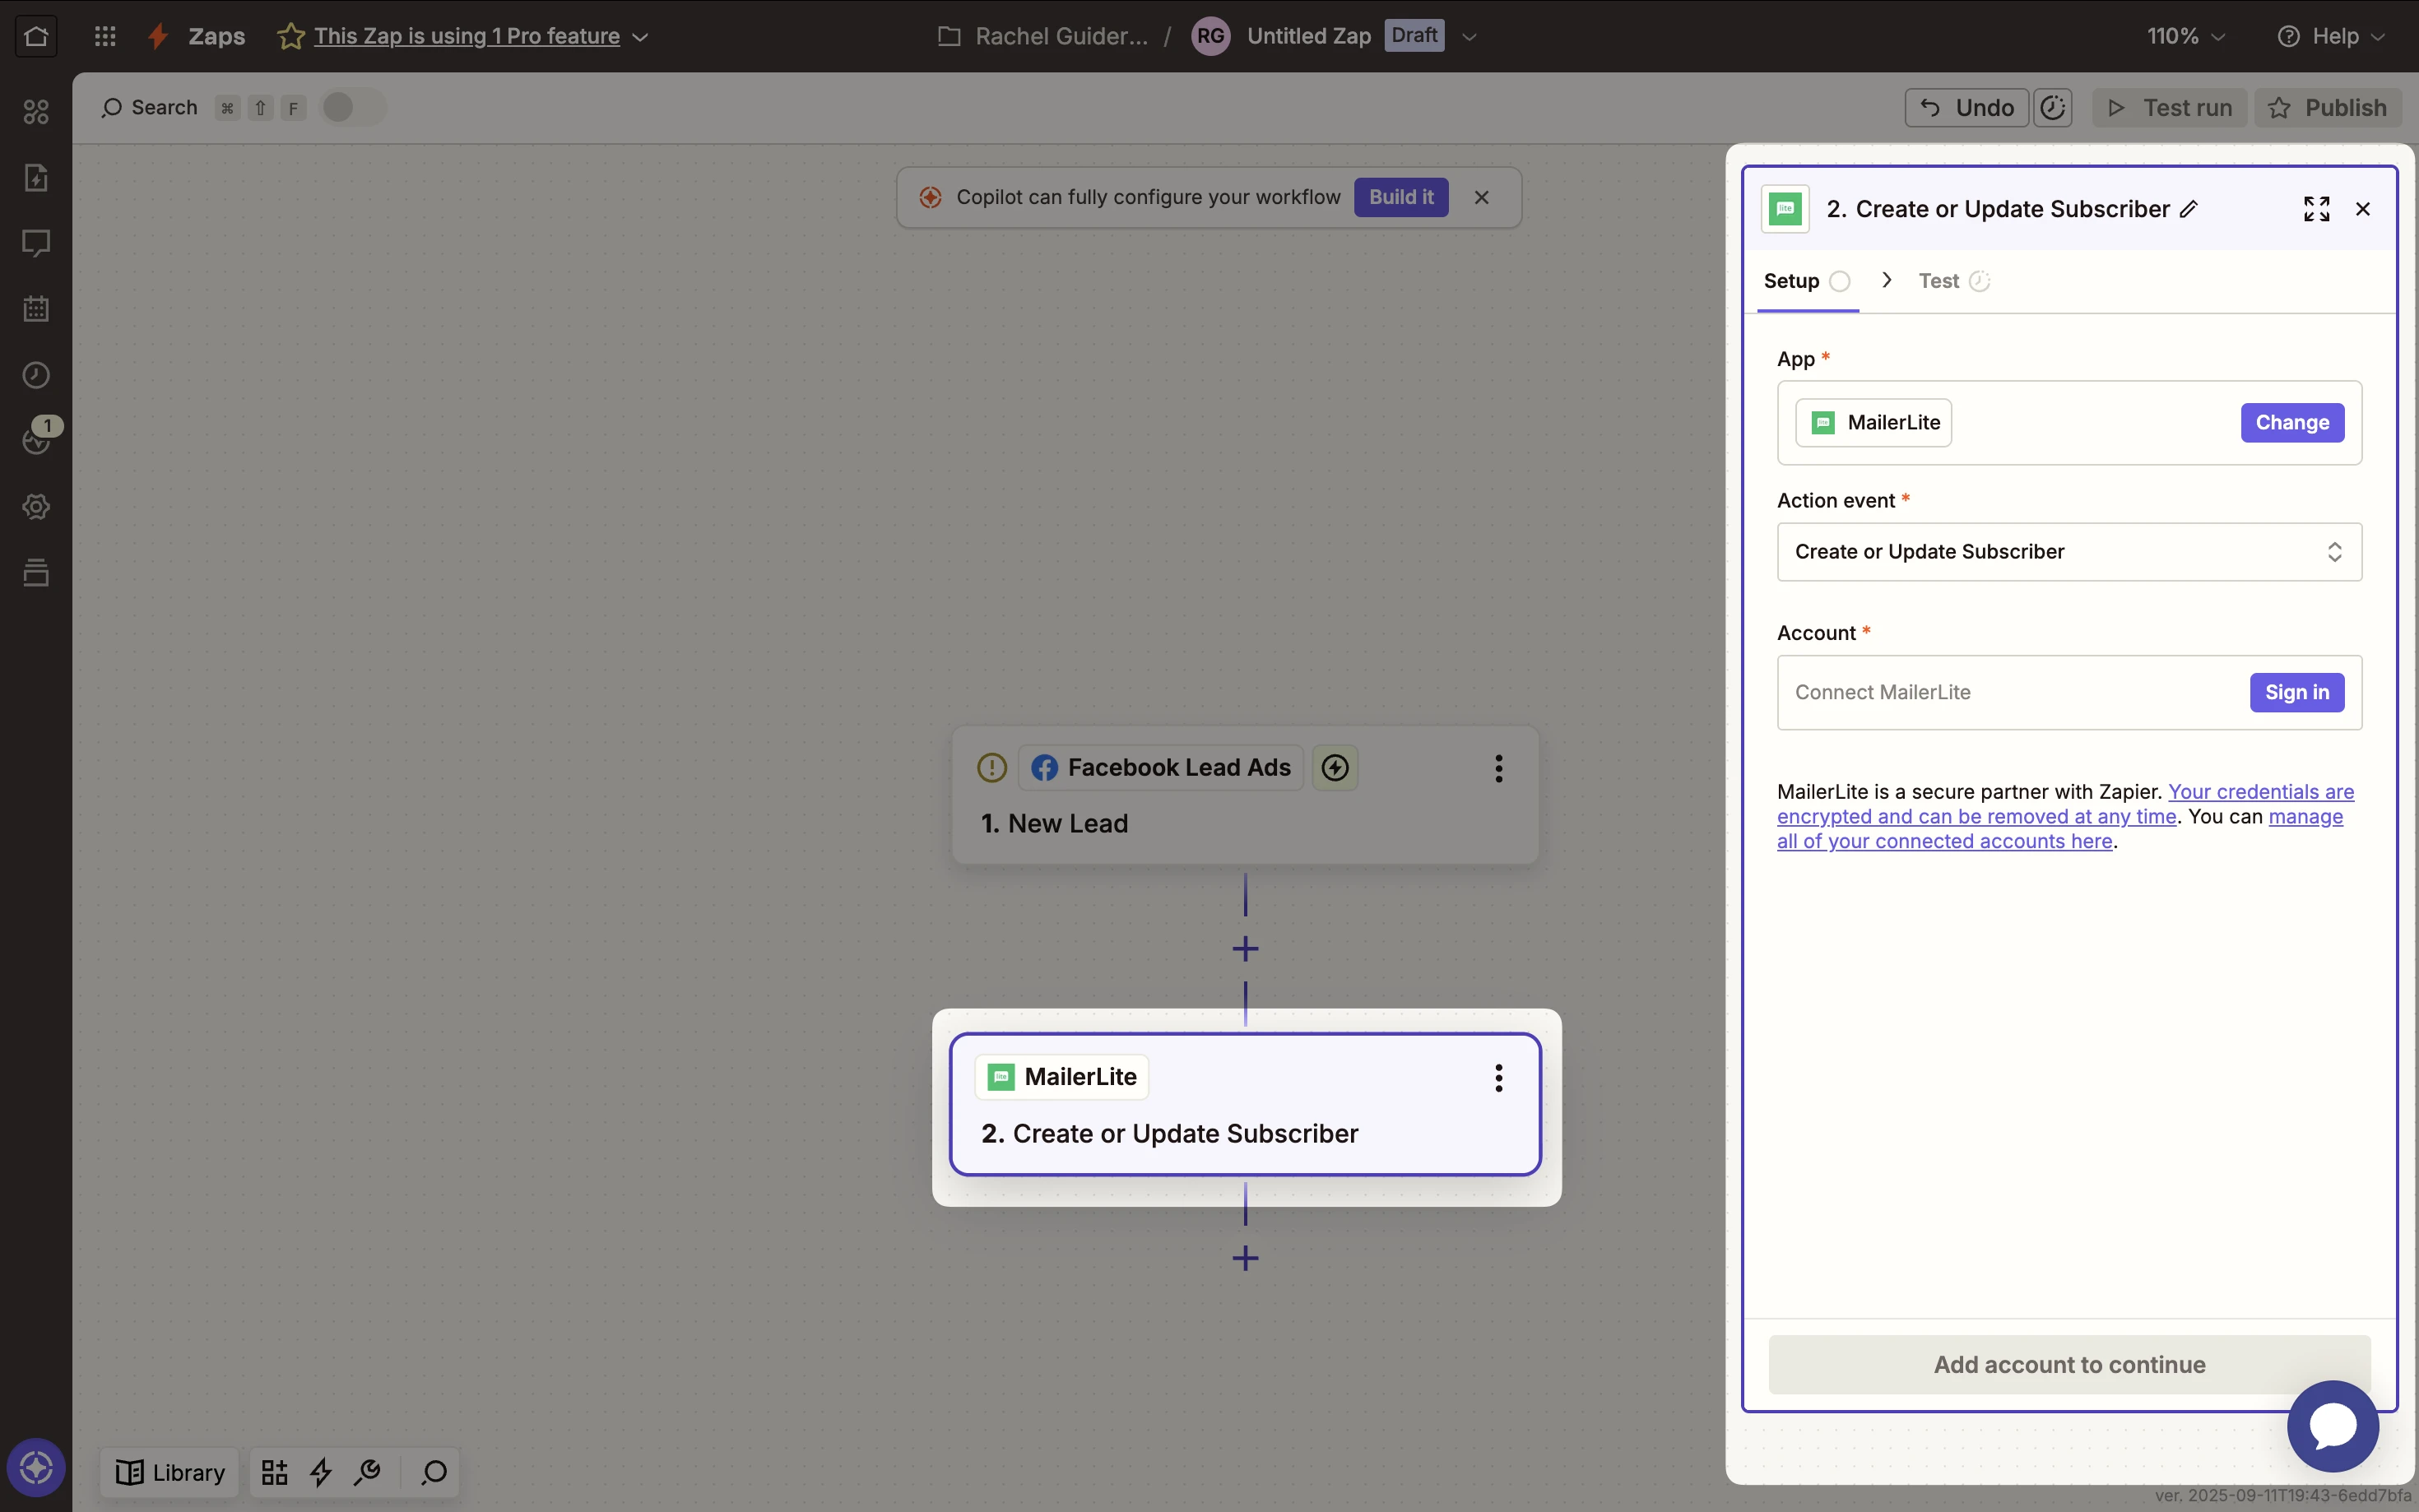The width and height of the screenshot is (2419, 1512).
Task: Expand the step panel to full screen
Action: coord(2317,209)
